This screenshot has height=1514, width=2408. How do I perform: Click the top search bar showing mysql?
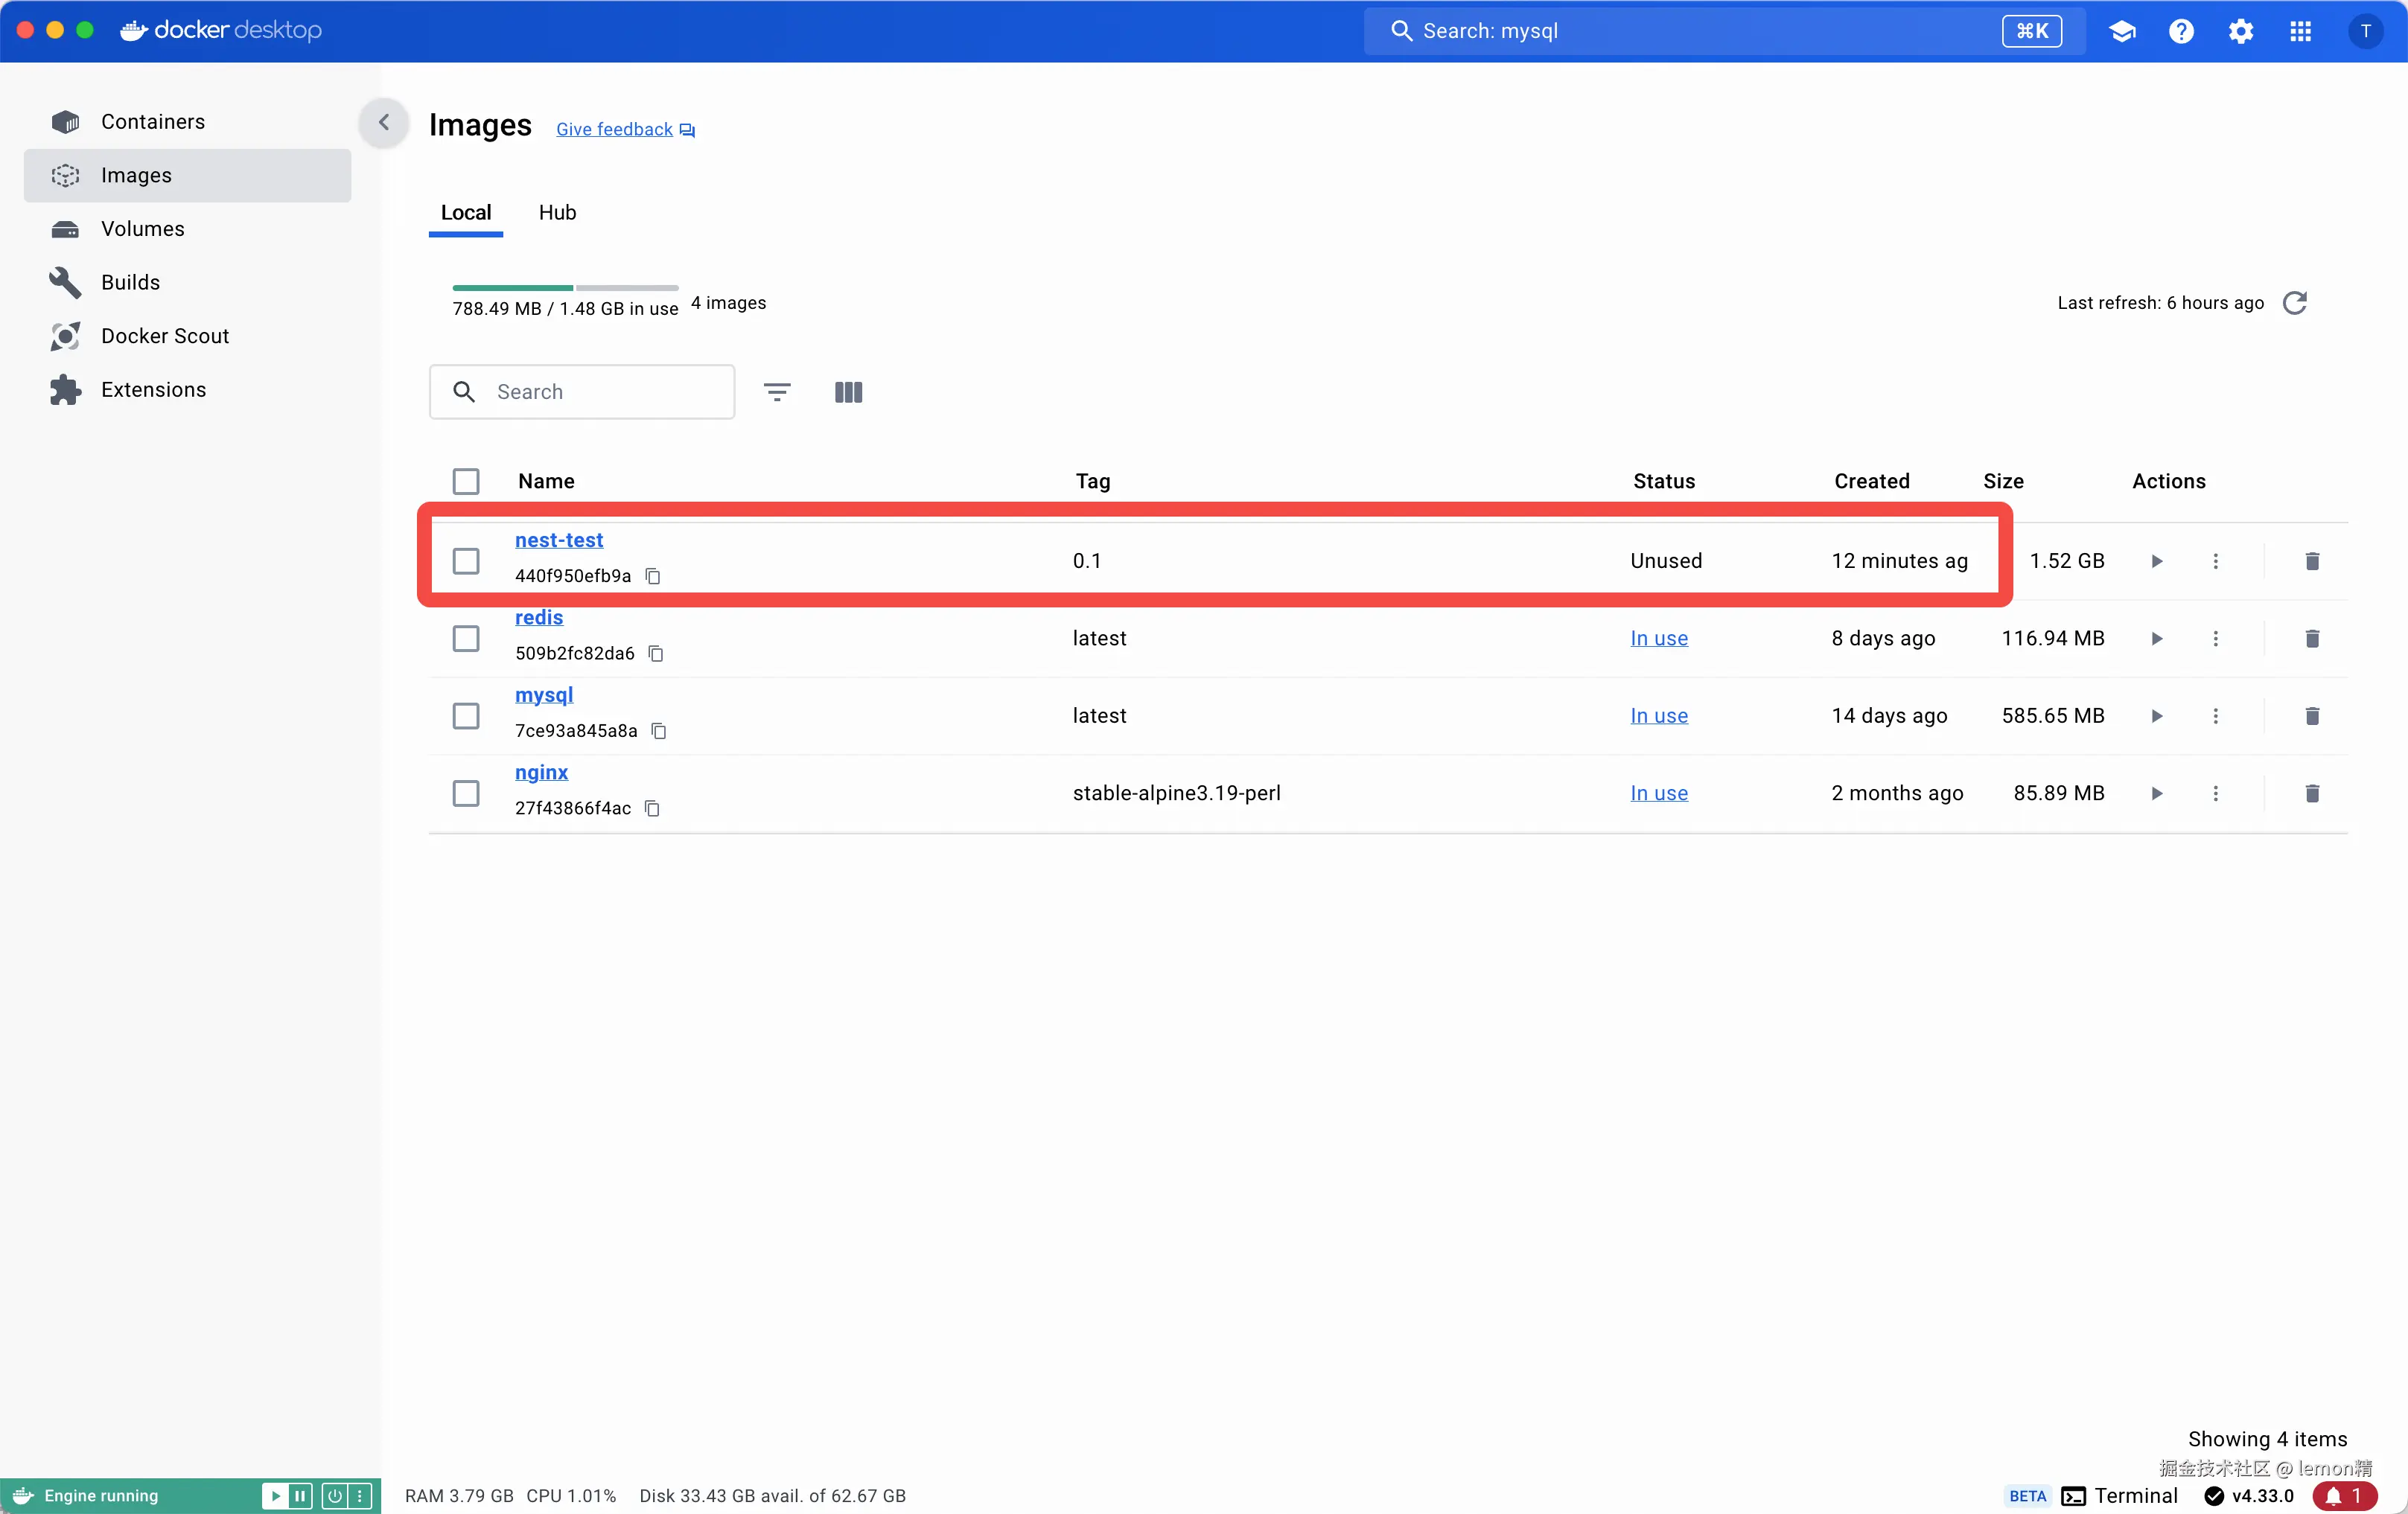[1724, 31]
